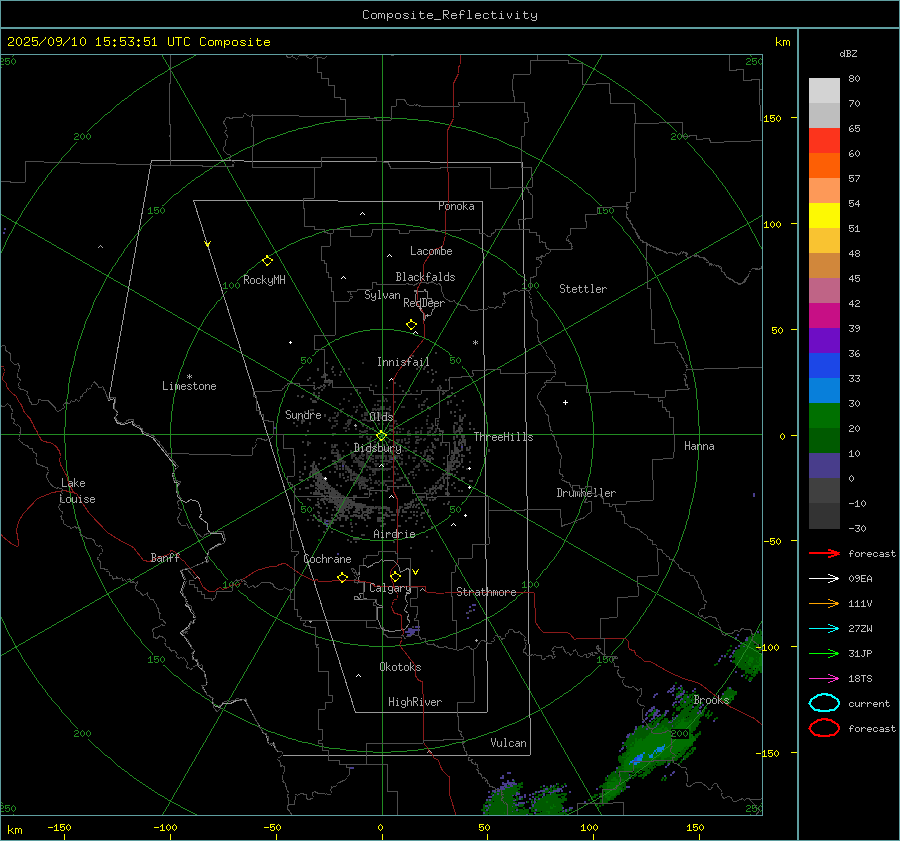900x841 pixels.
Task: Click the Okotoks city label
Action: click(400, 667)
